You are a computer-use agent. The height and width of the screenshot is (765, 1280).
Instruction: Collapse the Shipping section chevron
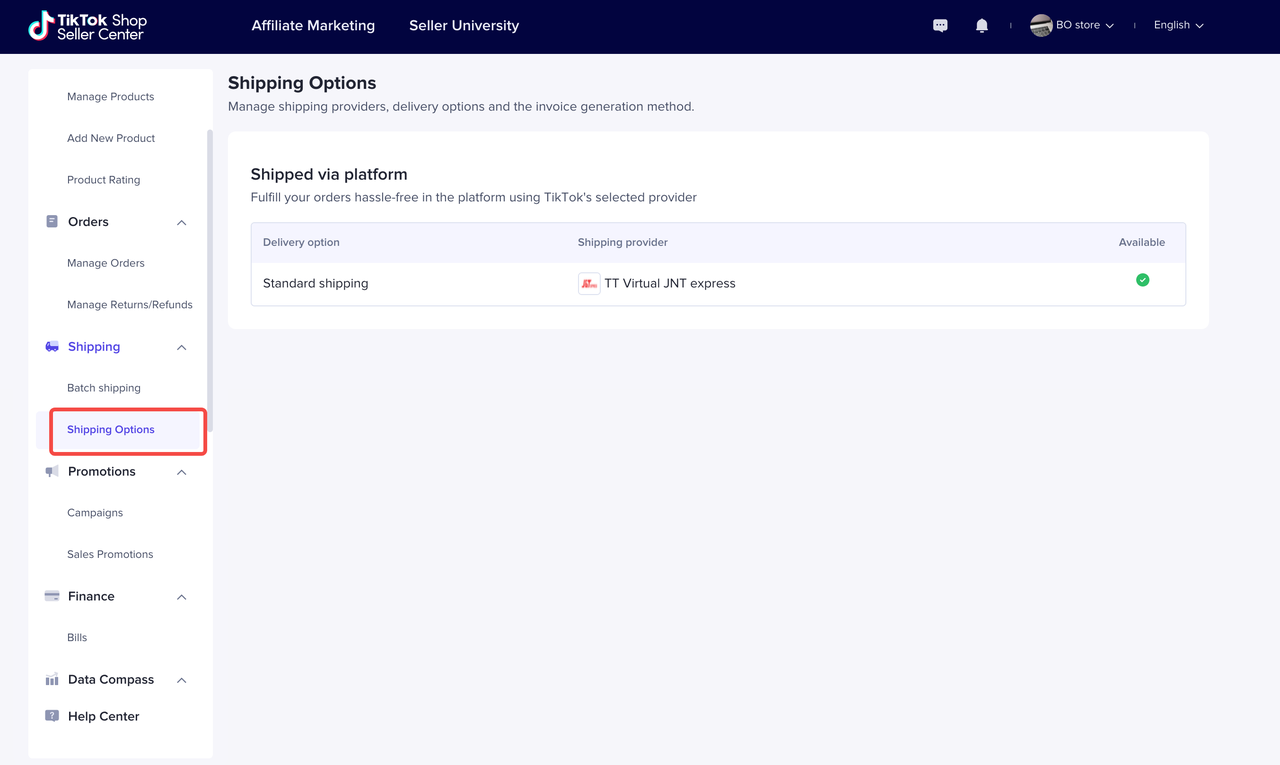click(x=181, y=348)
